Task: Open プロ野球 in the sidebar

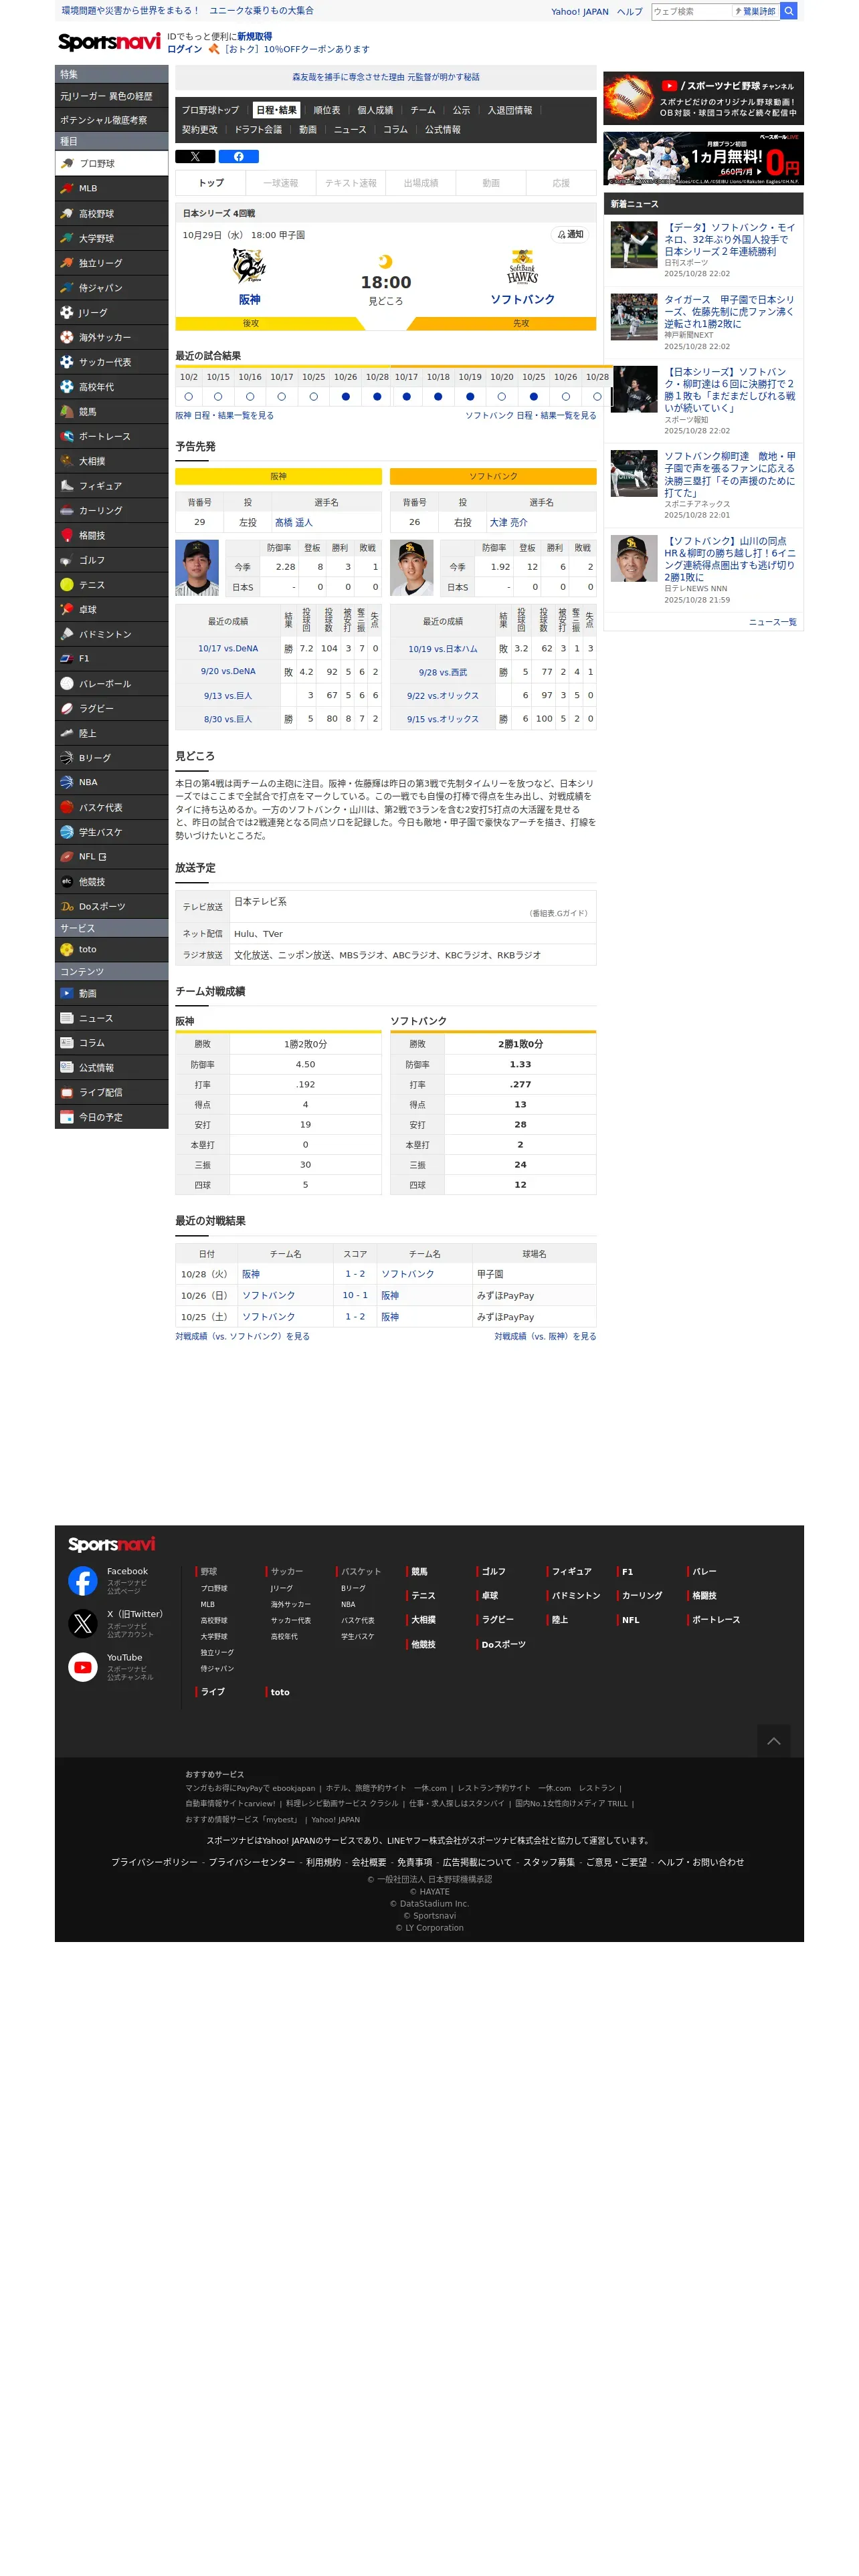Action: point(111,163)
